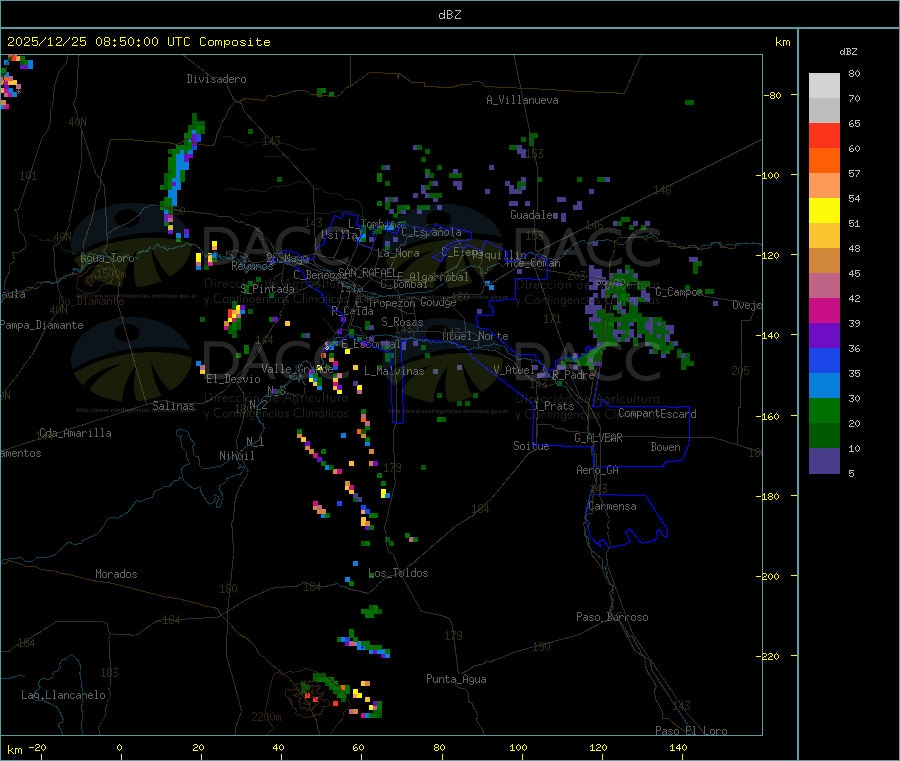Click the 'Atuel_Norte' place label

click(475, 336)
